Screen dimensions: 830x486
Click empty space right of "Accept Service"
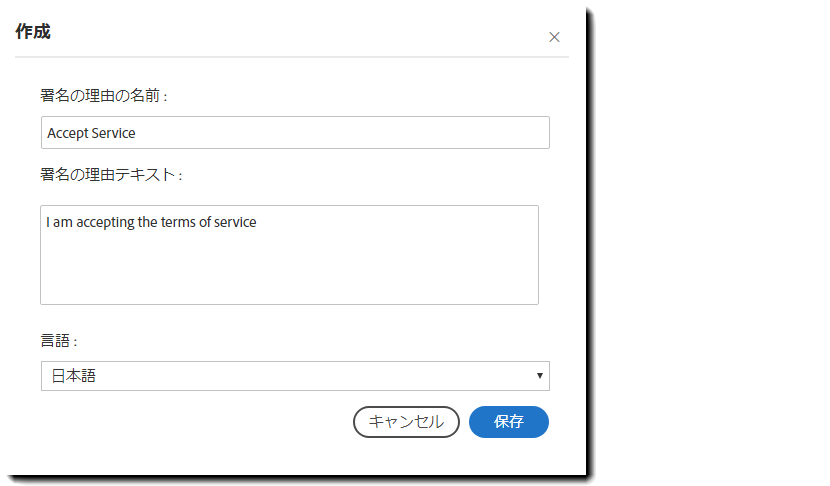pos(350,133)
